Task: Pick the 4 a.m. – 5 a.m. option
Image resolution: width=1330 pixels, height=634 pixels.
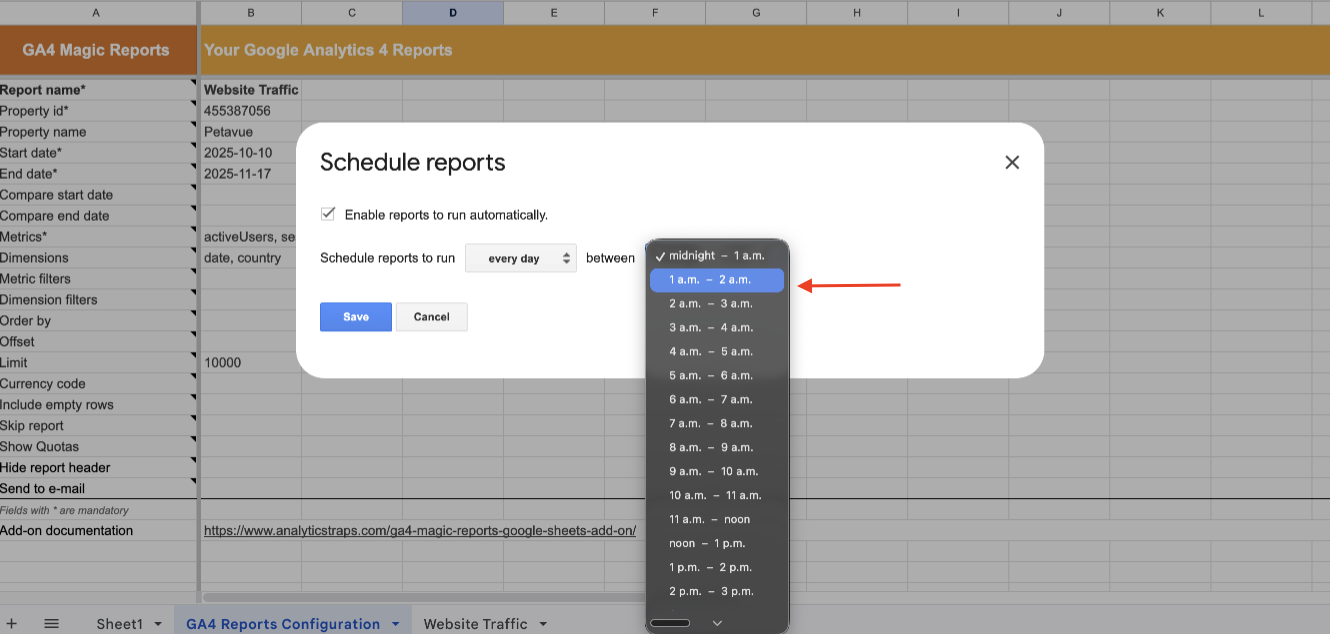Action: coord(717,351)
